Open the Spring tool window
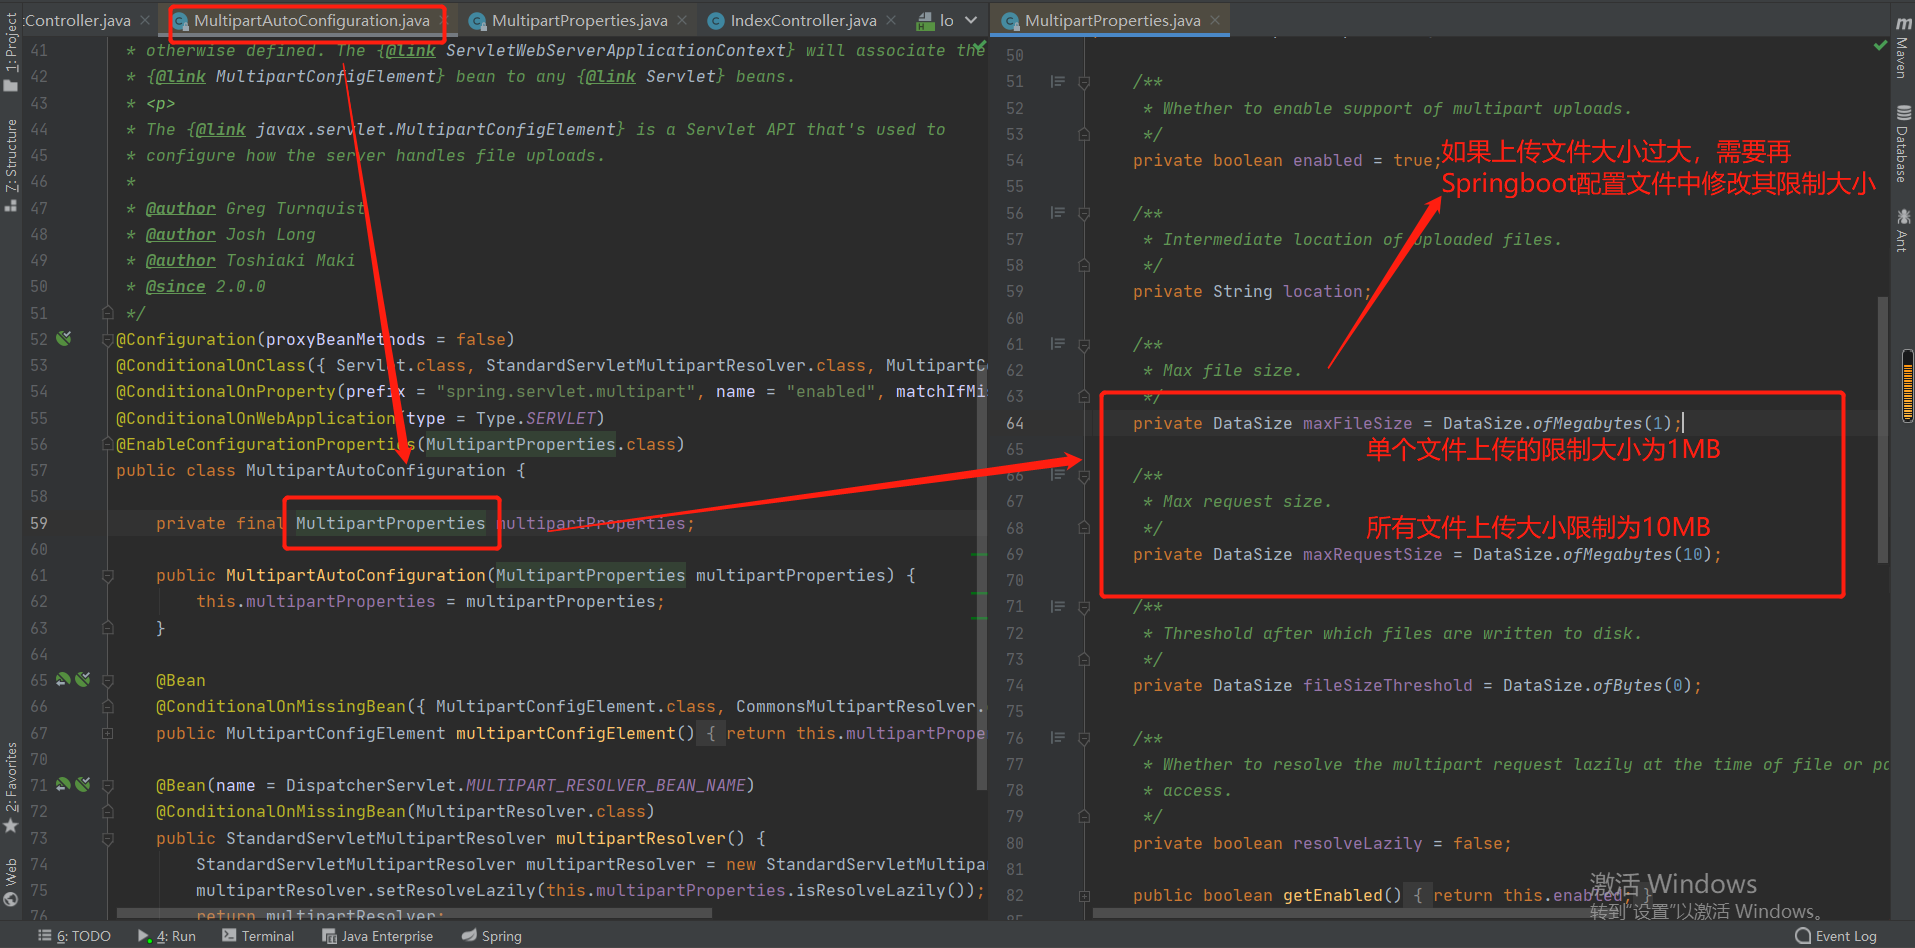 [492, 936]
